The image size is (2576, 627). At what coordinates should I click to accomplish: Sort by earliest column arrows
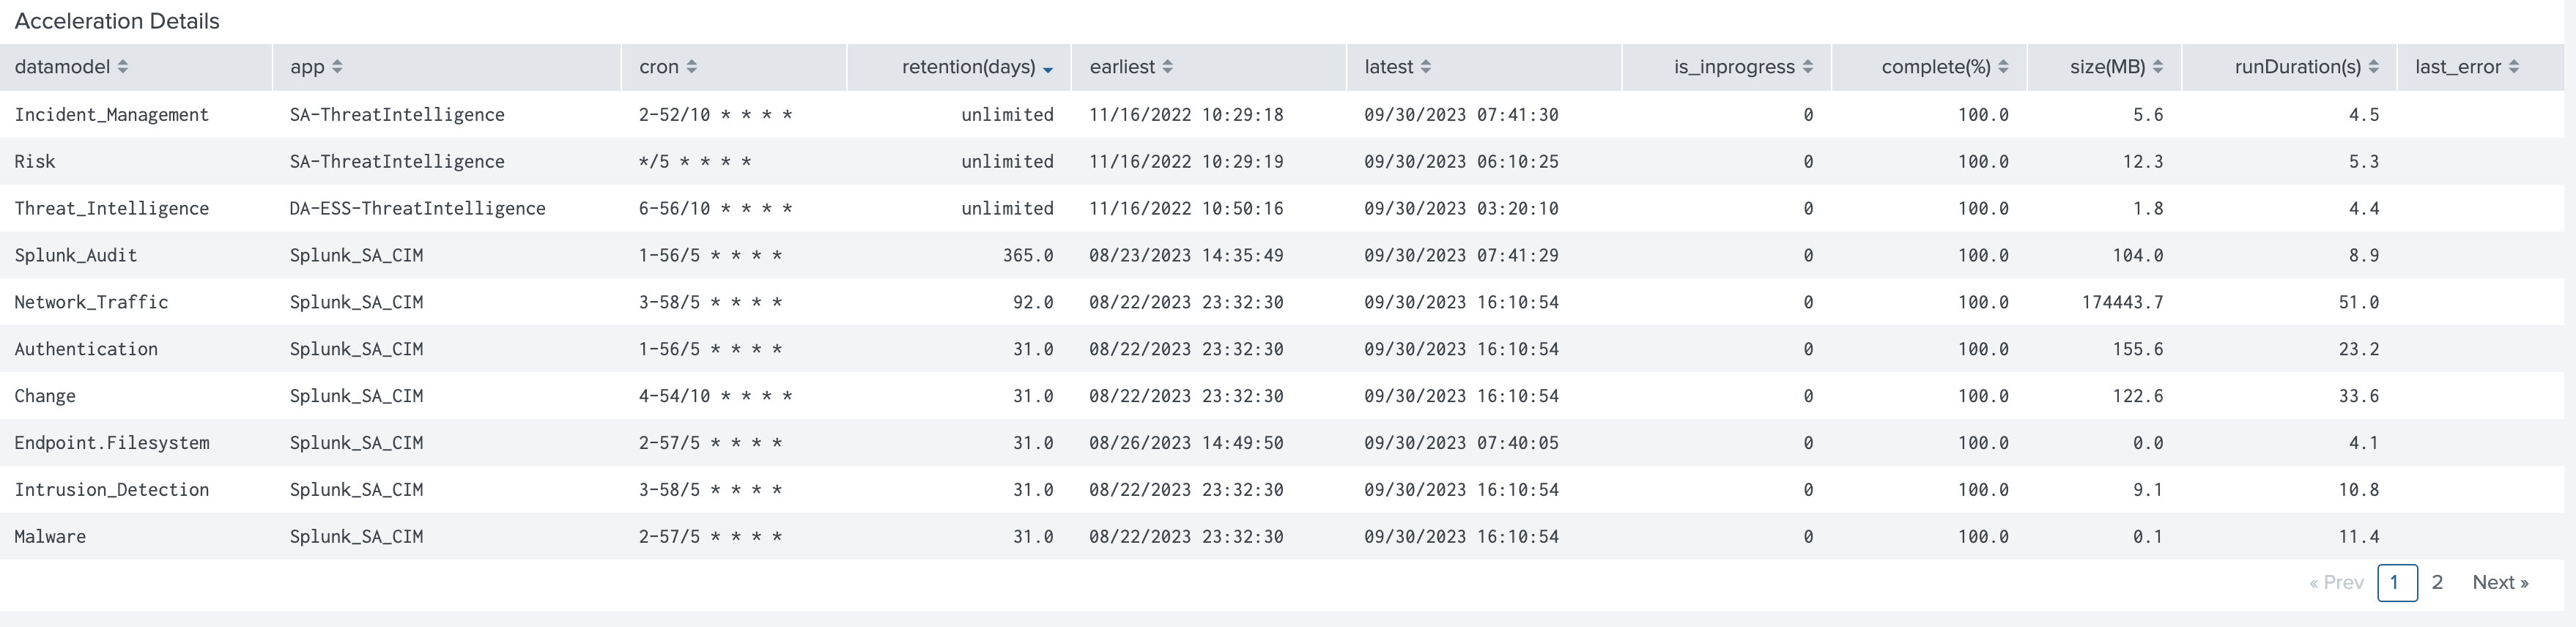coord(1168,67)
